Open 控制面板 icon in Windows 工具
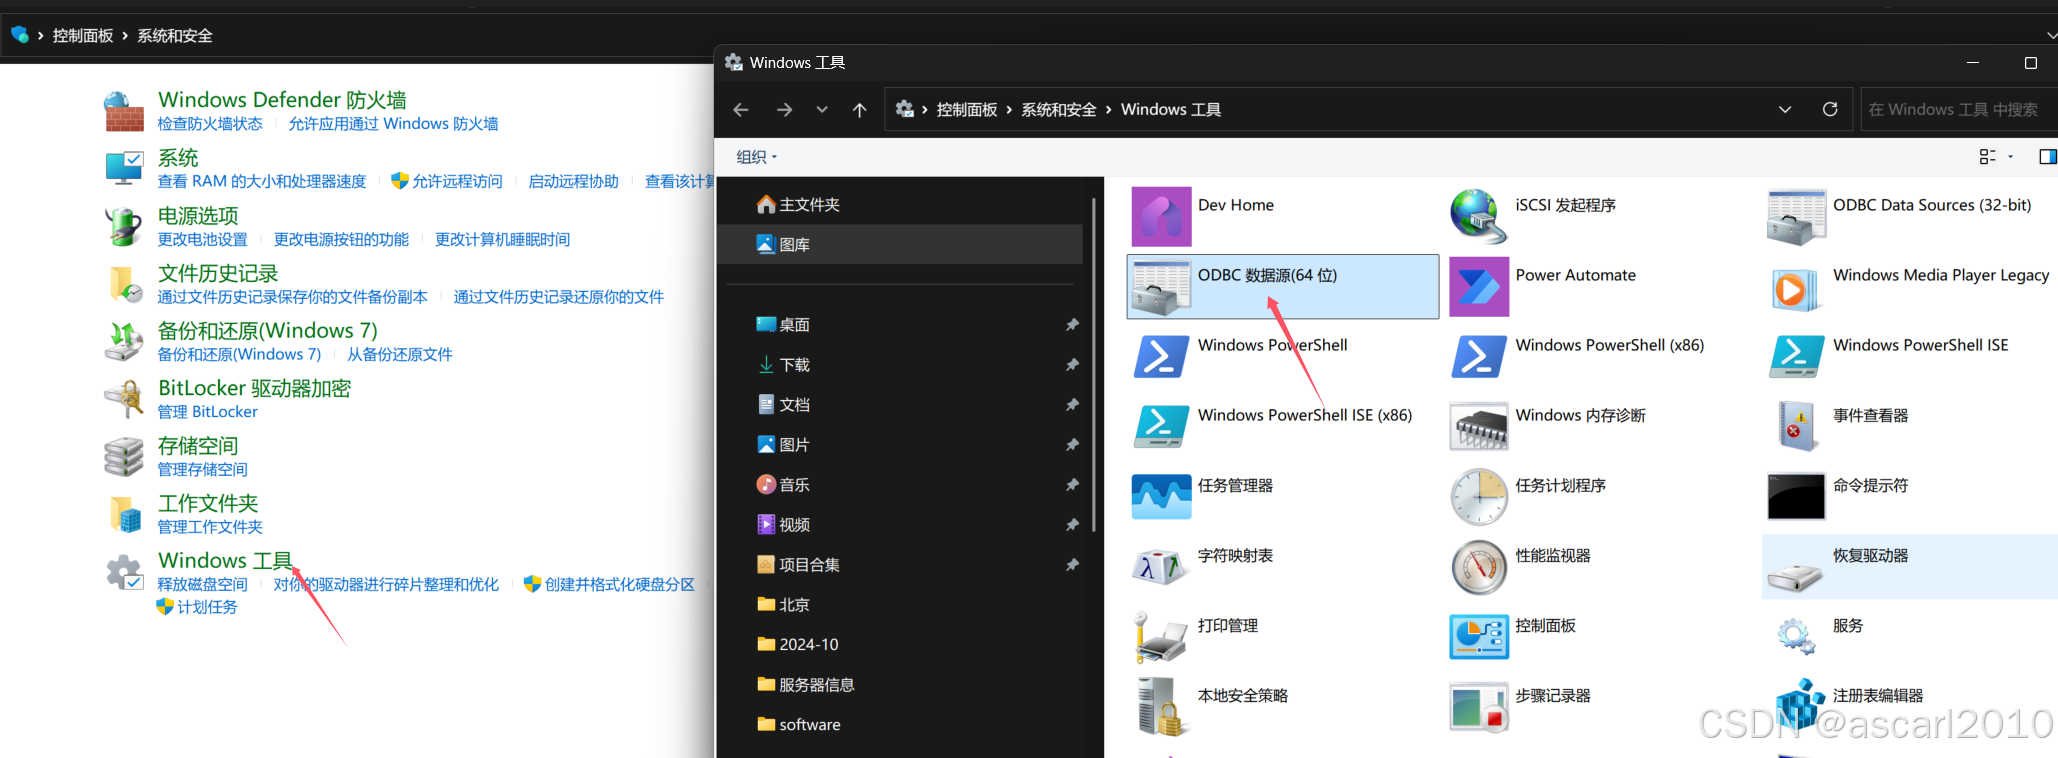Screen dimensions: 2058x758 coord(1478,636)
